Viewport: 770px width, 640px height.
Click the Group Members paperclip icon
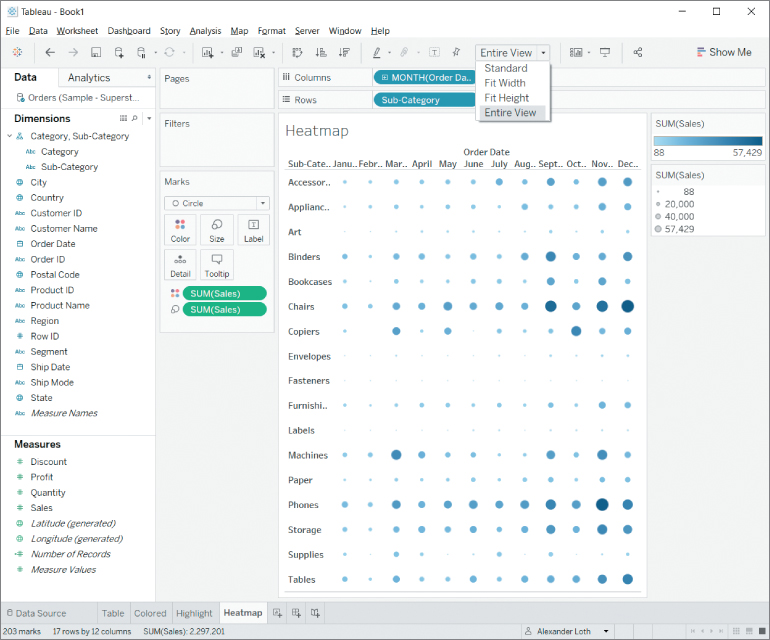[404, 52]
